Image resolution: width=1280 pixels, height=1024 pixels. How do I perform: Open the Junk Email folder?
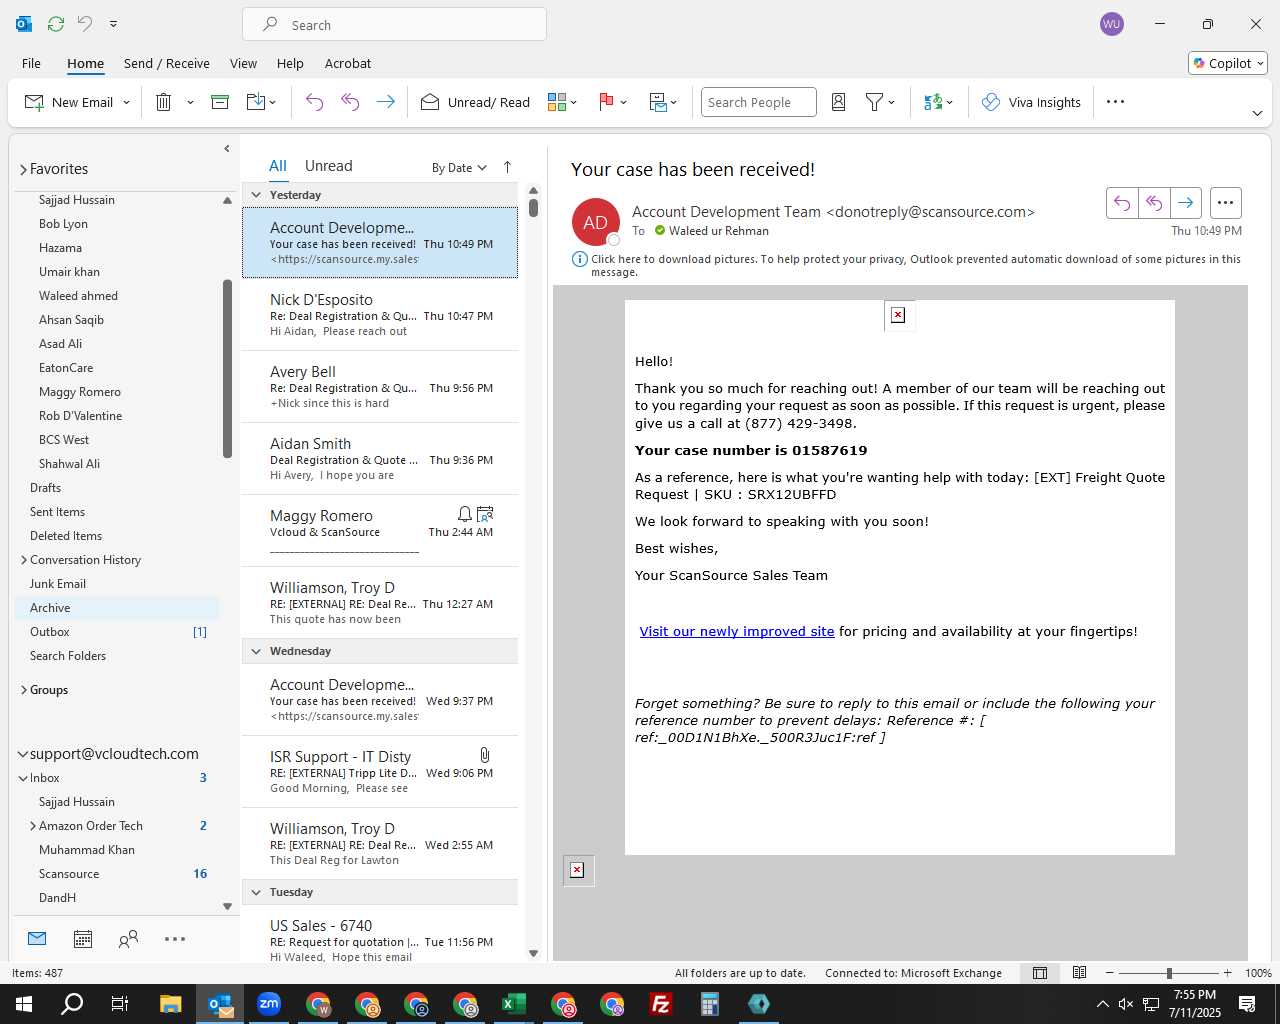pyautogui.click(x=58, y=584)
